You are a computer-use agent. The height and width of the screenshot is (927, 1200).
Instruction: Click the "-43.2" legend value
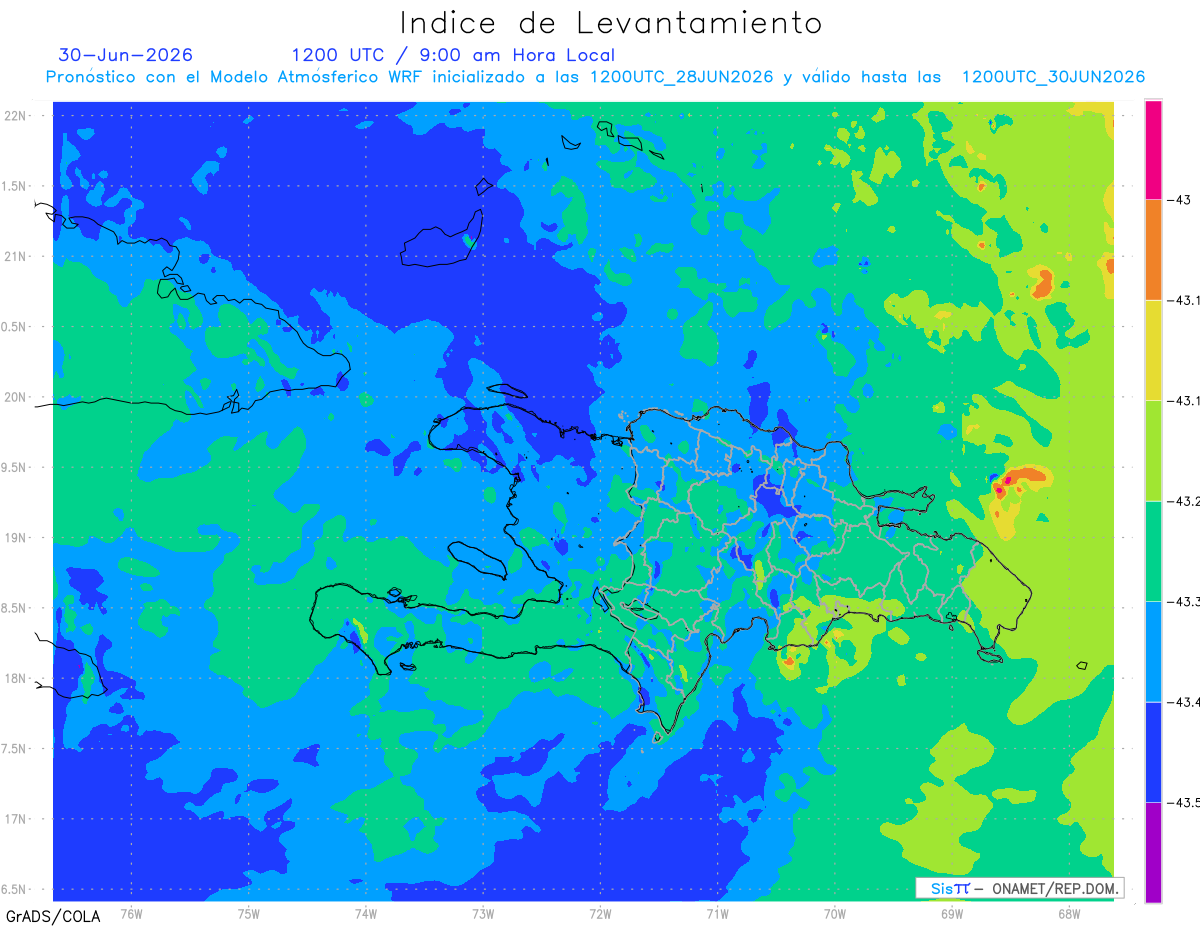coord(1185,501)
